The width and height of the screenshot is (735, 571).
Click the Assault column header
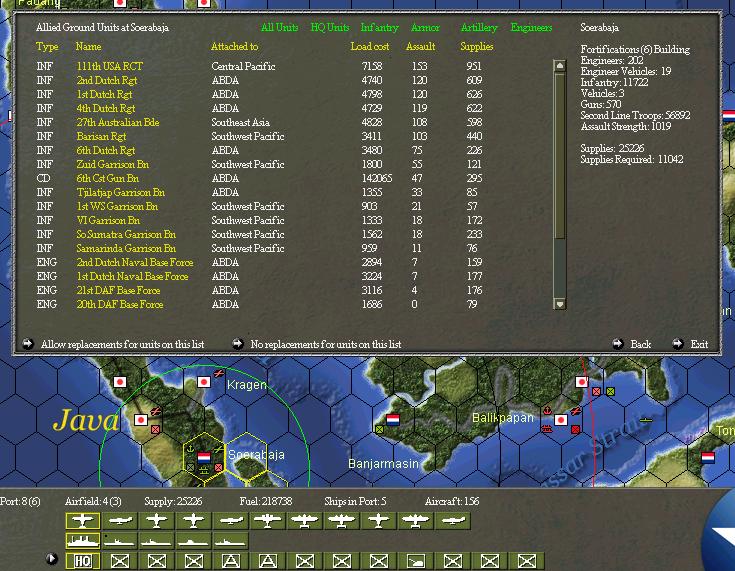pyautogui.click(x=420, y=46)
